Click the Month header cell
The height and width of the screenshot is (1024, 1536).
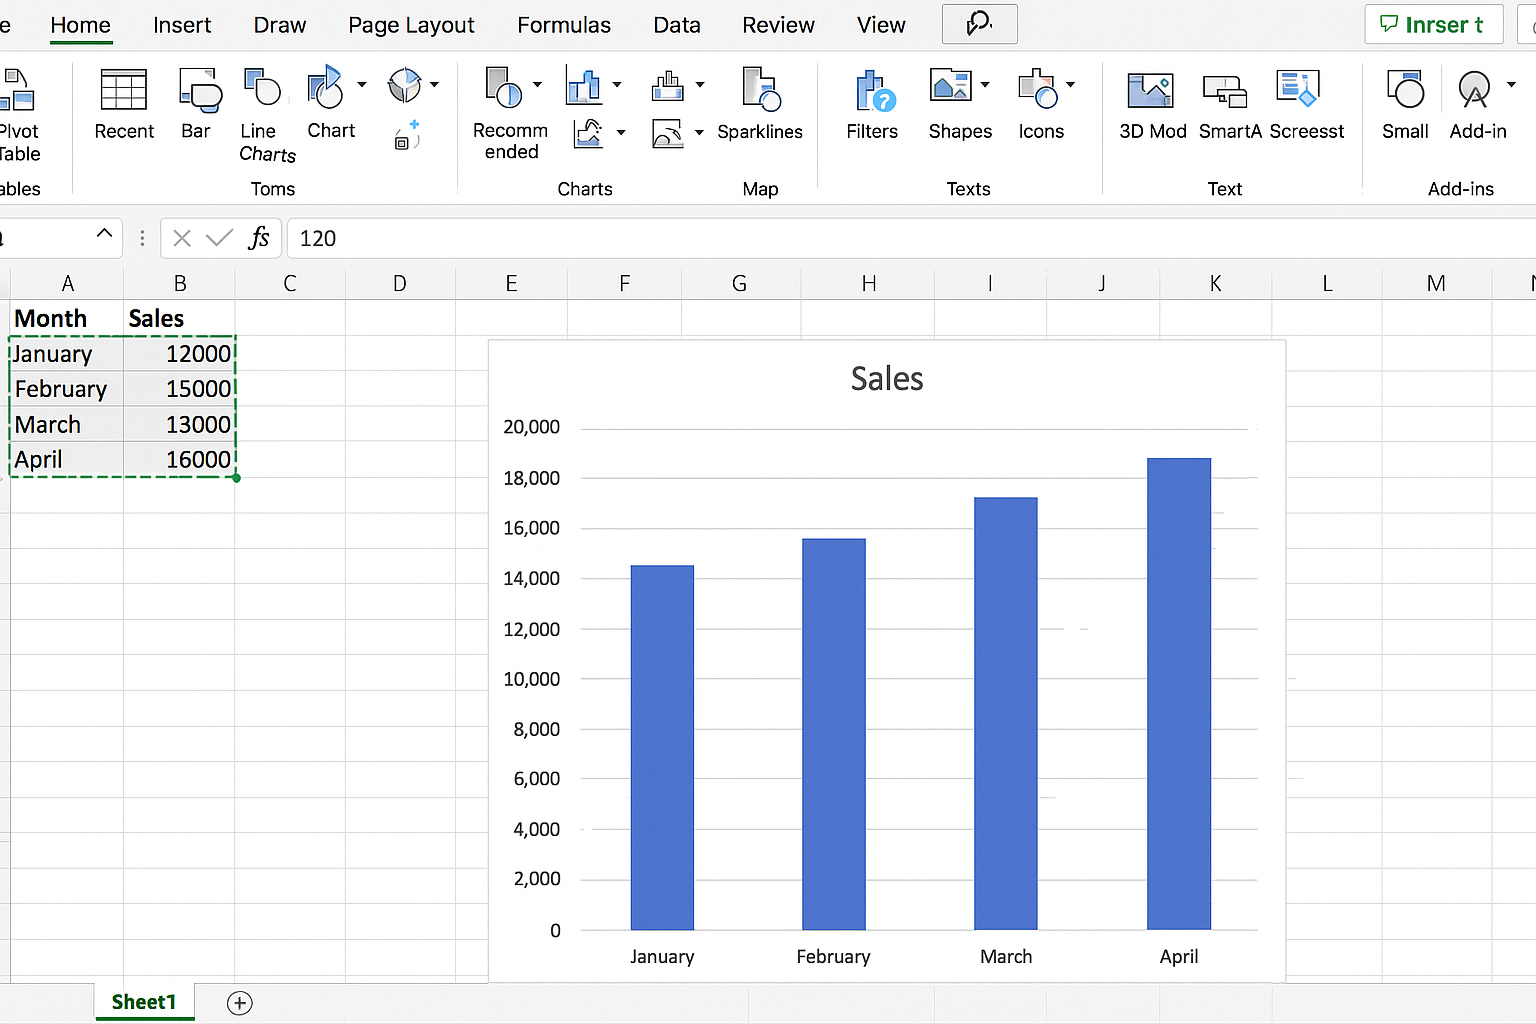67,318
